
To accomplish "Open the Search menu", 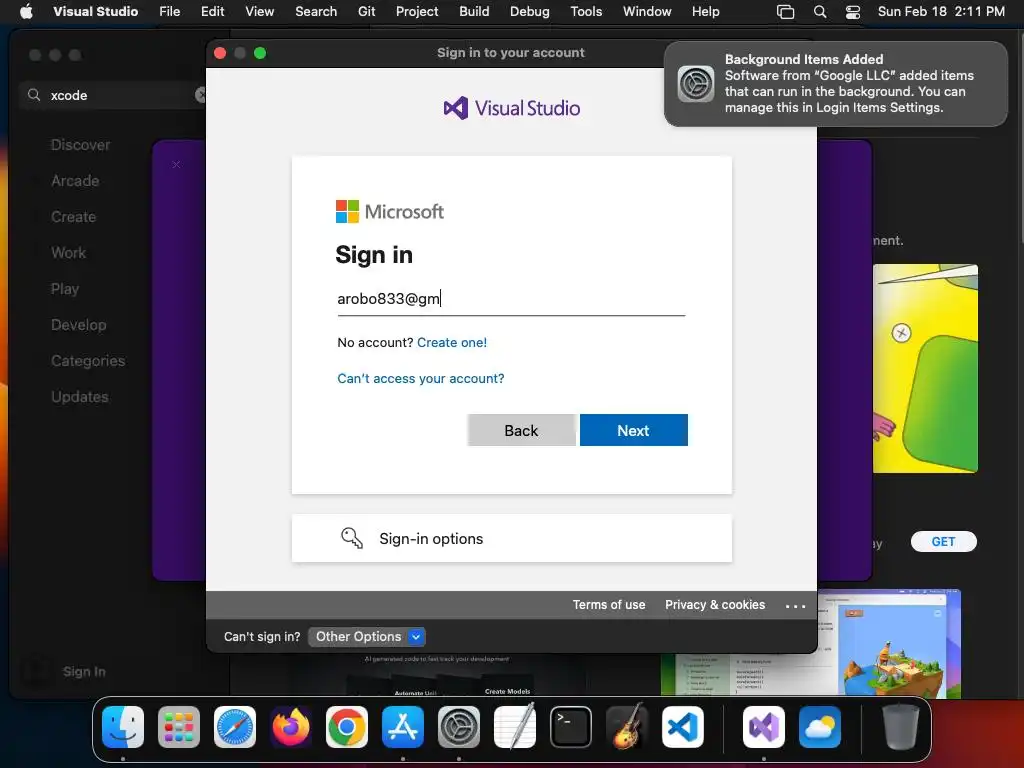I will 316,11.
